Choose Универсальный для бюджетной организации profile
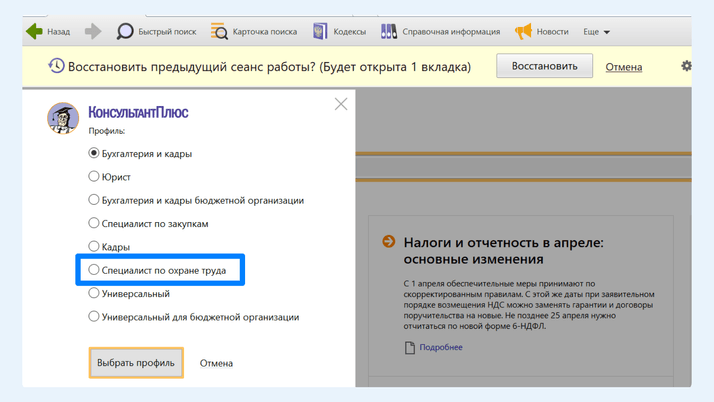The width and height of the screenshot is (714, 402). [x=194, y=317]
